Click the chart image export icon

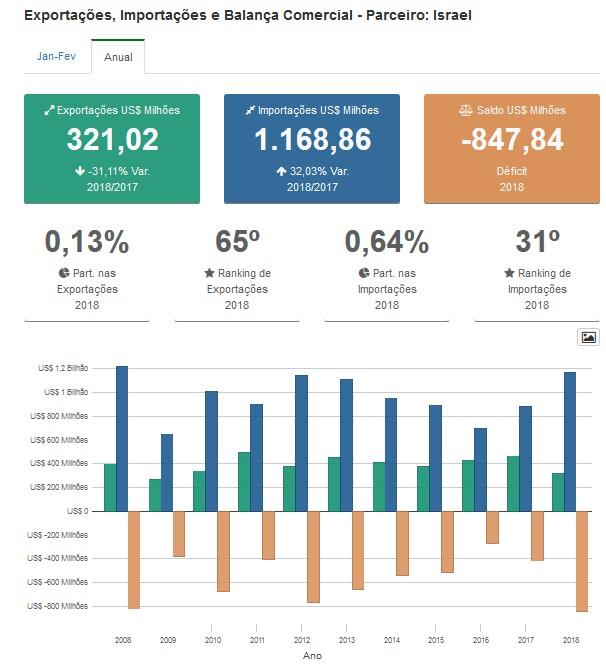tap(588, 337)
